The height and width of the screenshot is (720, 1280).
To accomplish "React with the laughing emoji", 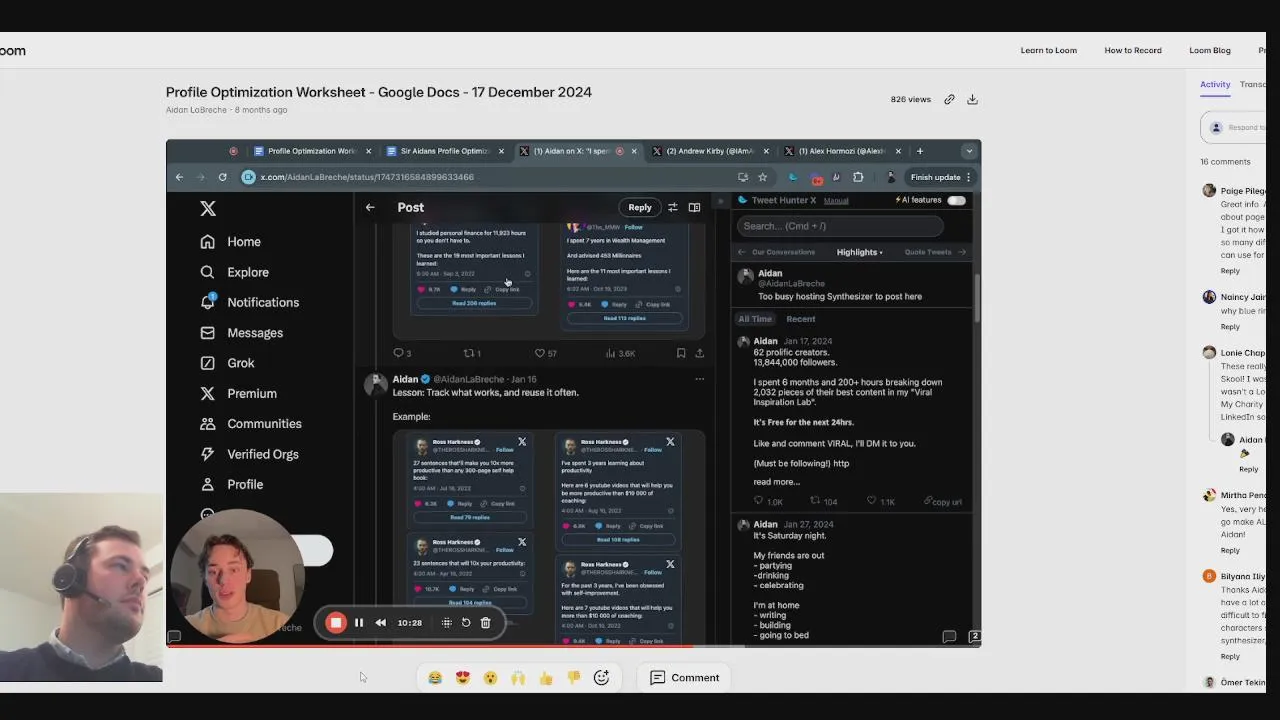I will [x=435, y=678].
